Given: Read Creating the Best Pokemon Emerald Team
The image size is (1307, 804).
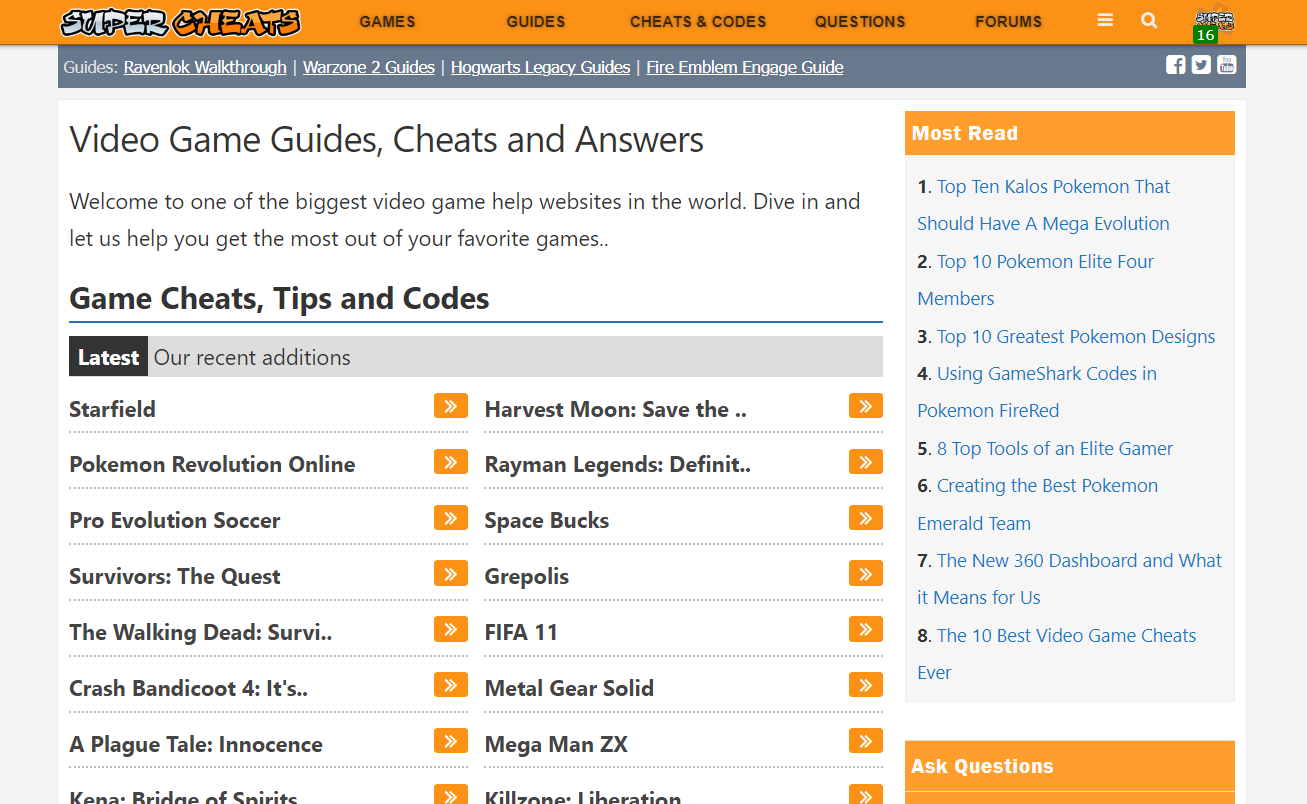Looking at the screenshot, I should [x=1037, y=504].
